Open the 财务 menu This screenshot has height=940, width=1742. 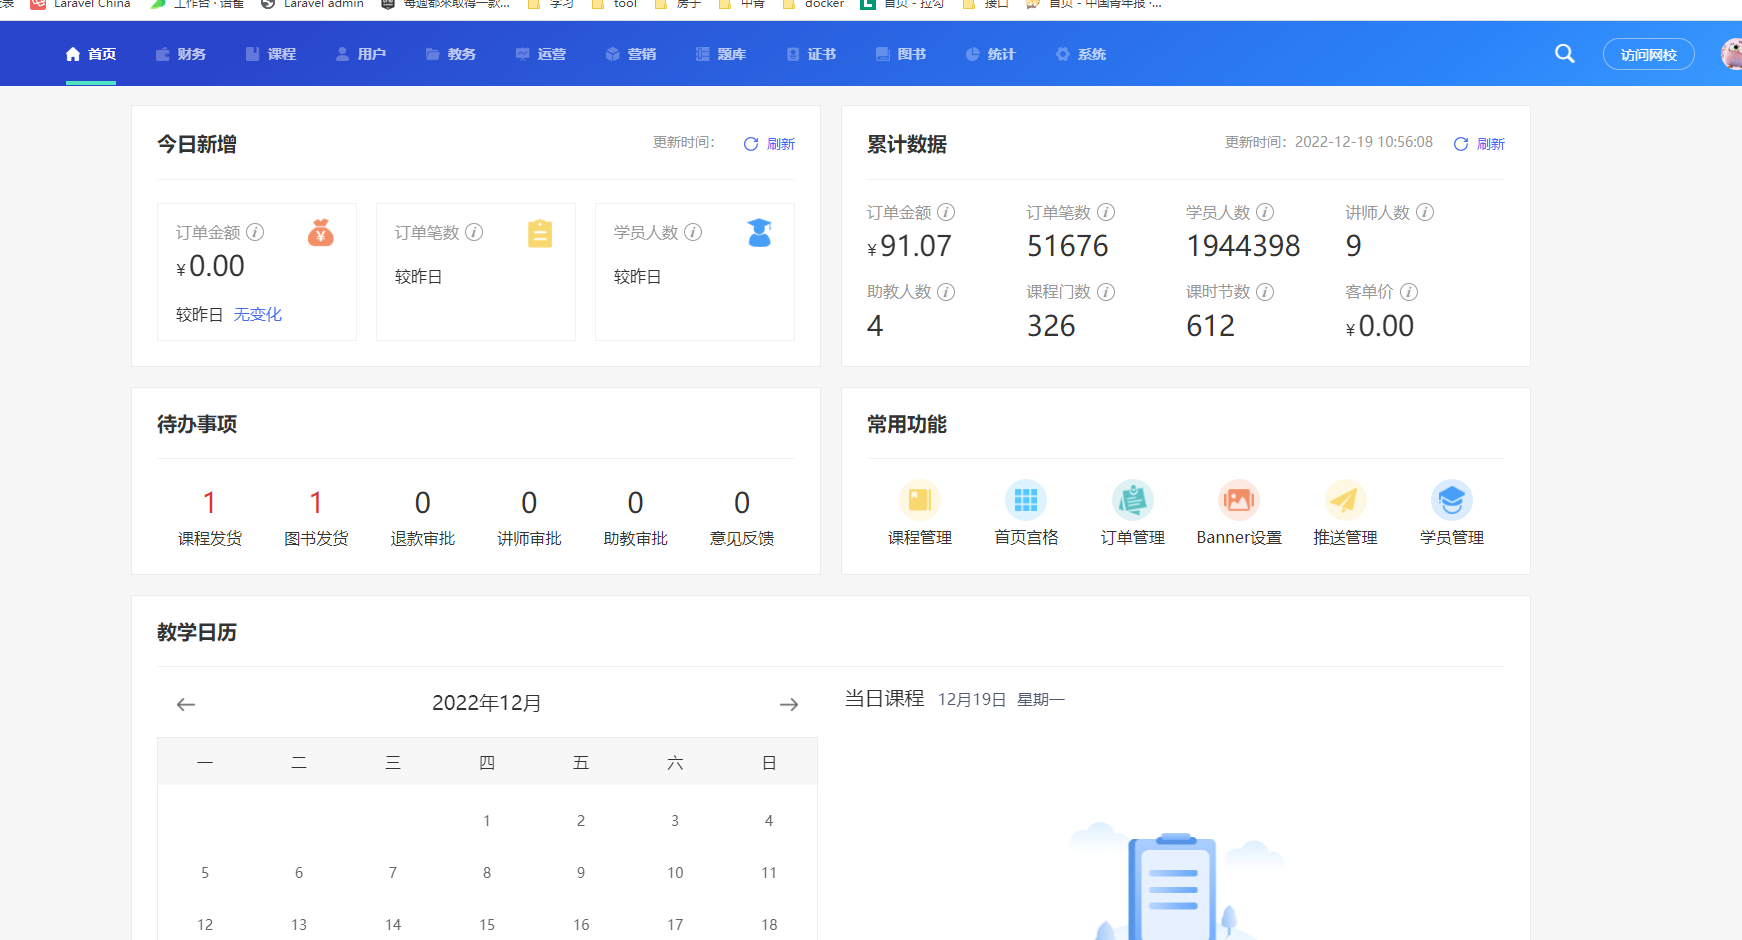(181, 54)
